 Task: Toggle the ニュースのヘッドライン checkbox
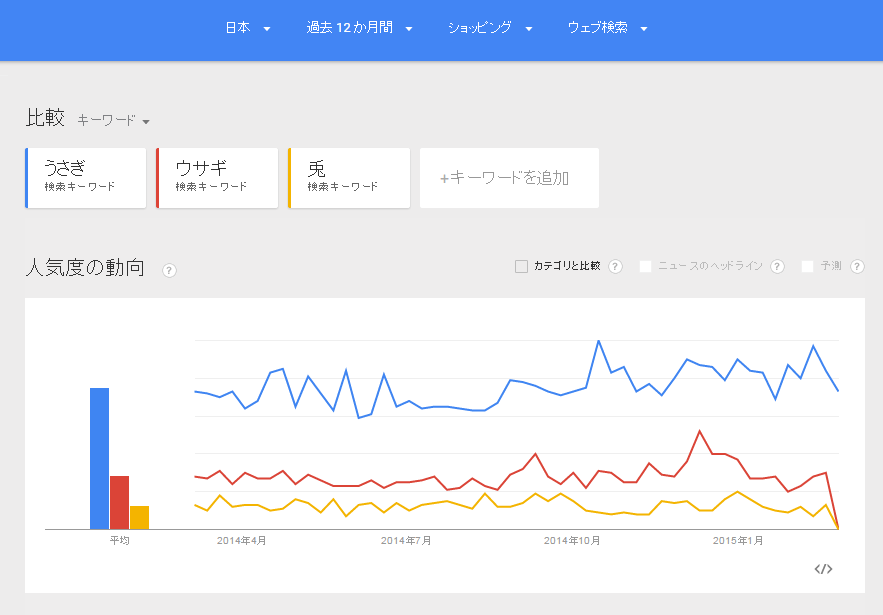646,266
